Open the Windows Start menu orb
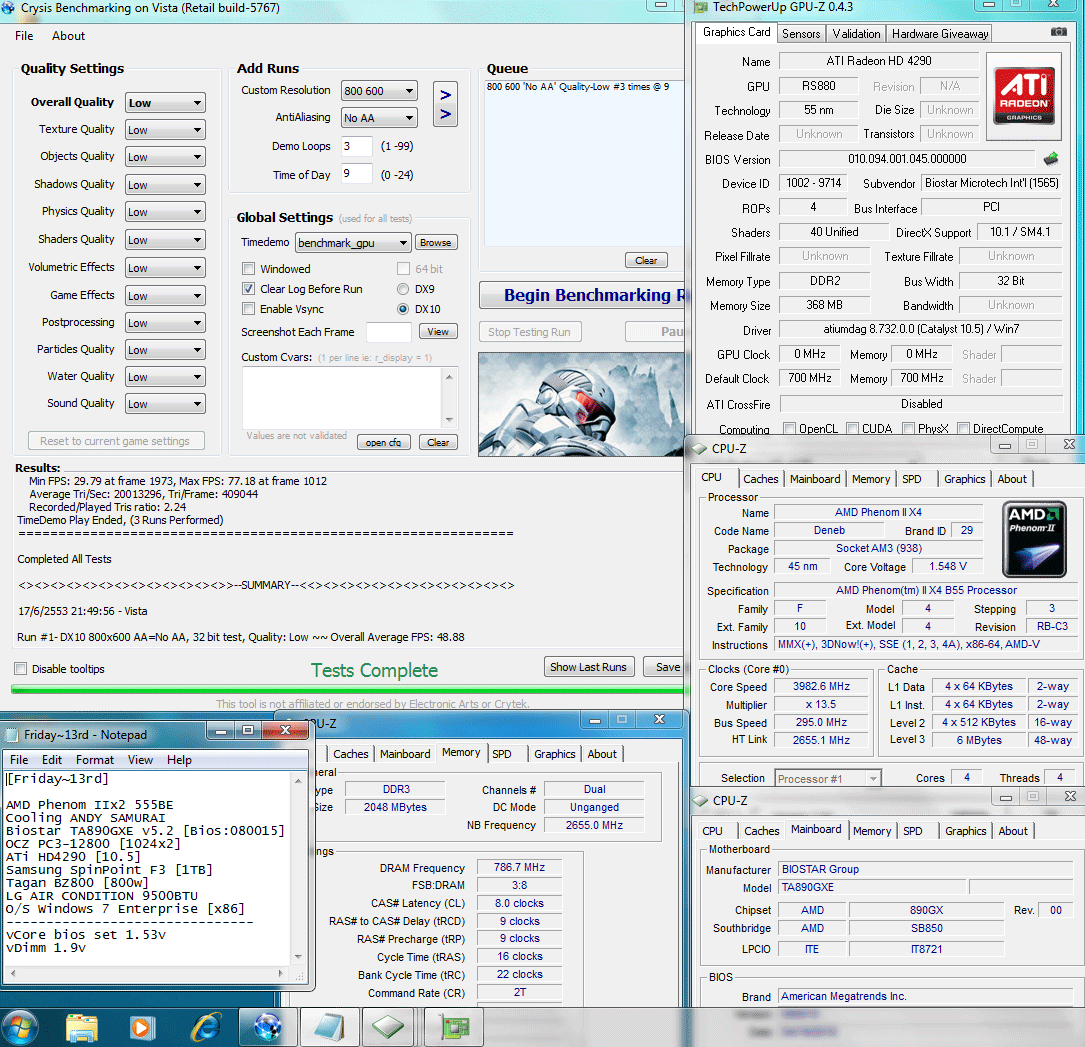Image resolution: width=1085 pixels, height=1047 pixels. point(20,1026)
